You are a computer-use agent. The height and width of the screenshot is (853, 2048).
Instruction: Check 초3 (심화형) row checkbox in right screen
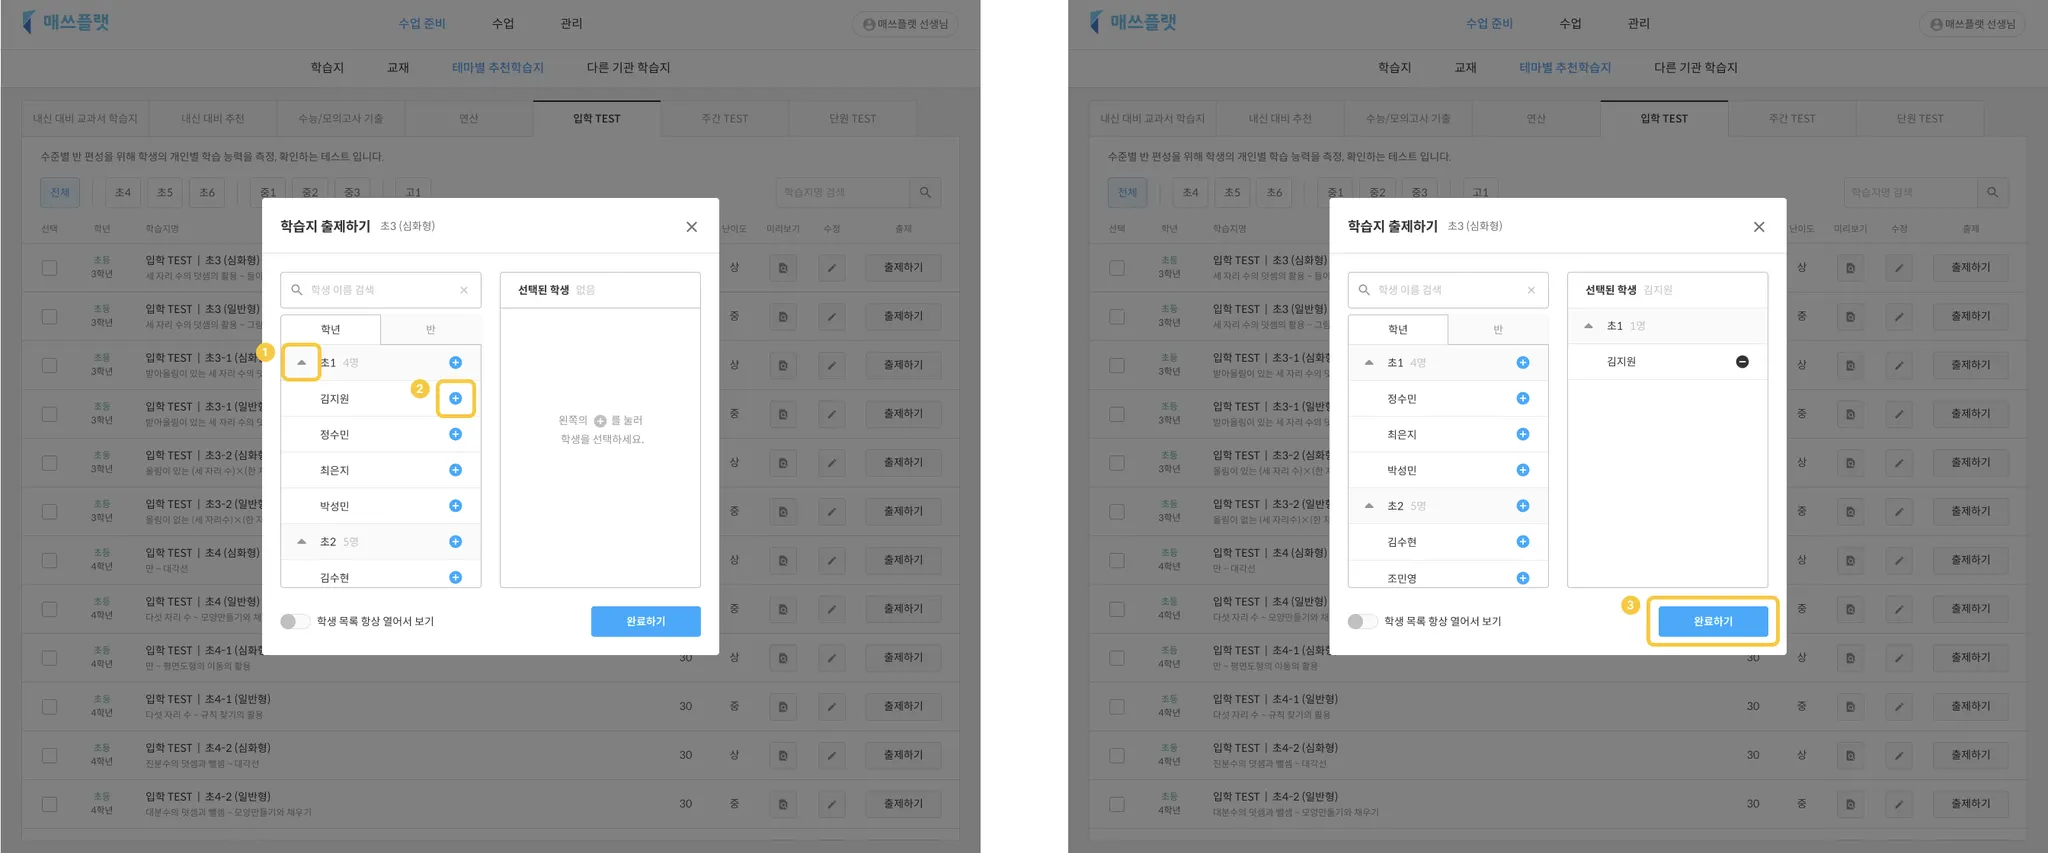[1116, 267]
